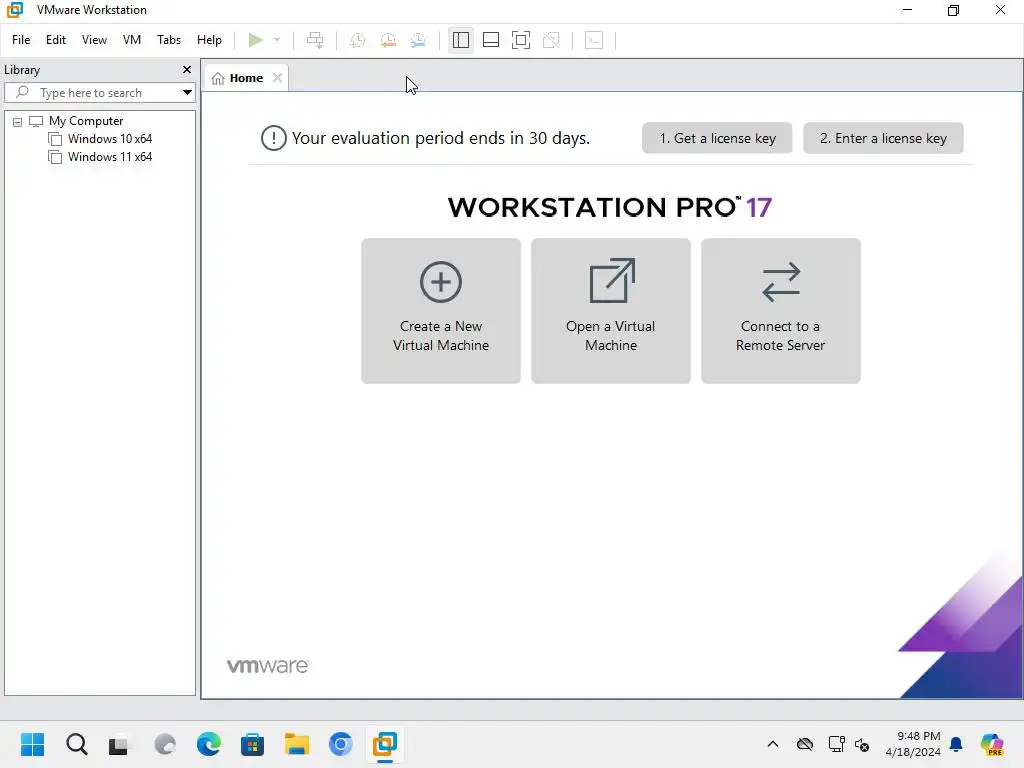The width and height of the screenshot is (1024, 768).
Task: Click the green Power On play button
Action: (255, 40)
